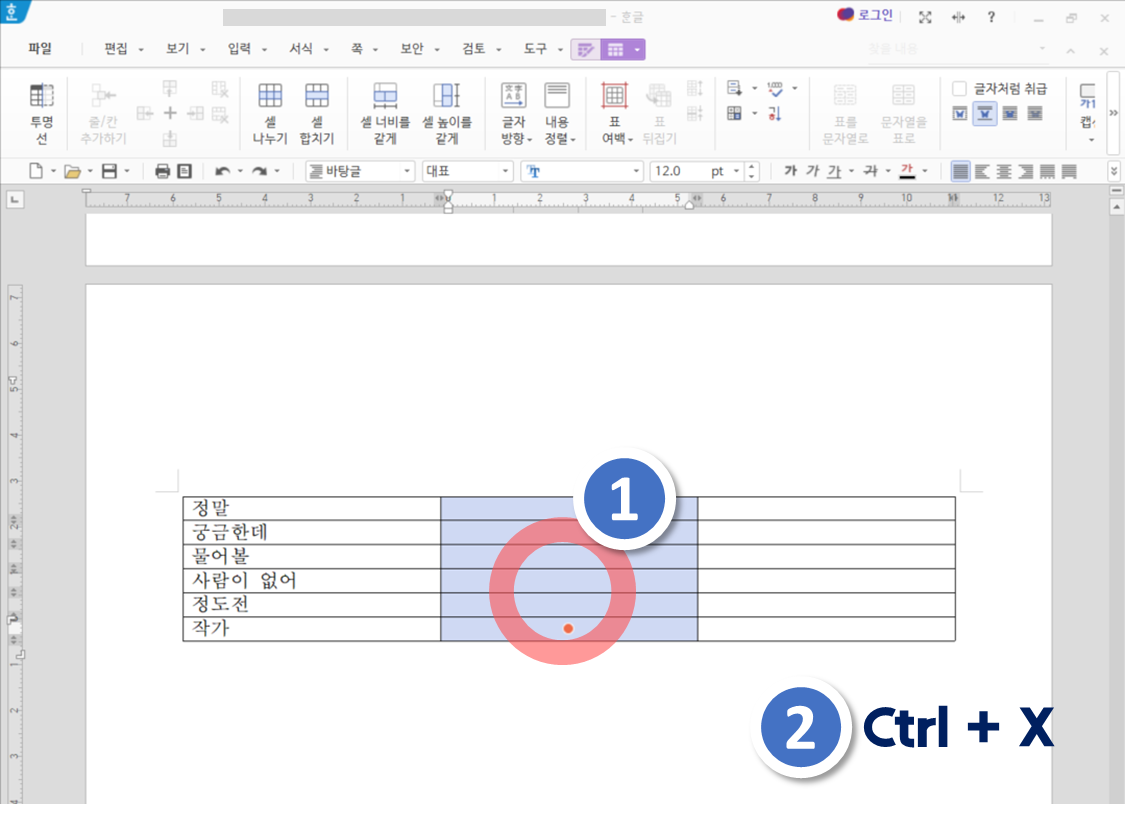Apply italic (가) formatting
The height and width of the screenshot is (820, 1125).
click(x=811, y=171)
